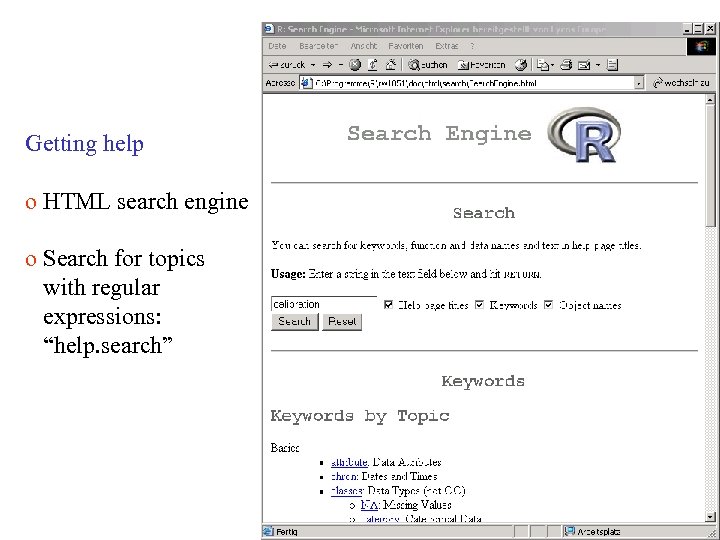Screen dimensions: 720x540
Task: Open the Extras menu
Action: pos(446,46)
